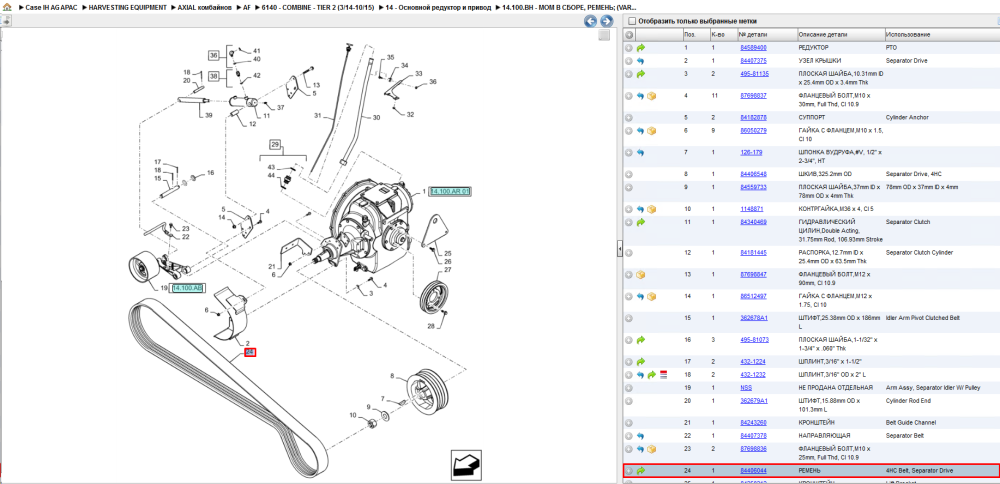The width and height of the screenshot is (1000, 484).
Task: Open the NSS part link
Action: click(x=746, y=388)
